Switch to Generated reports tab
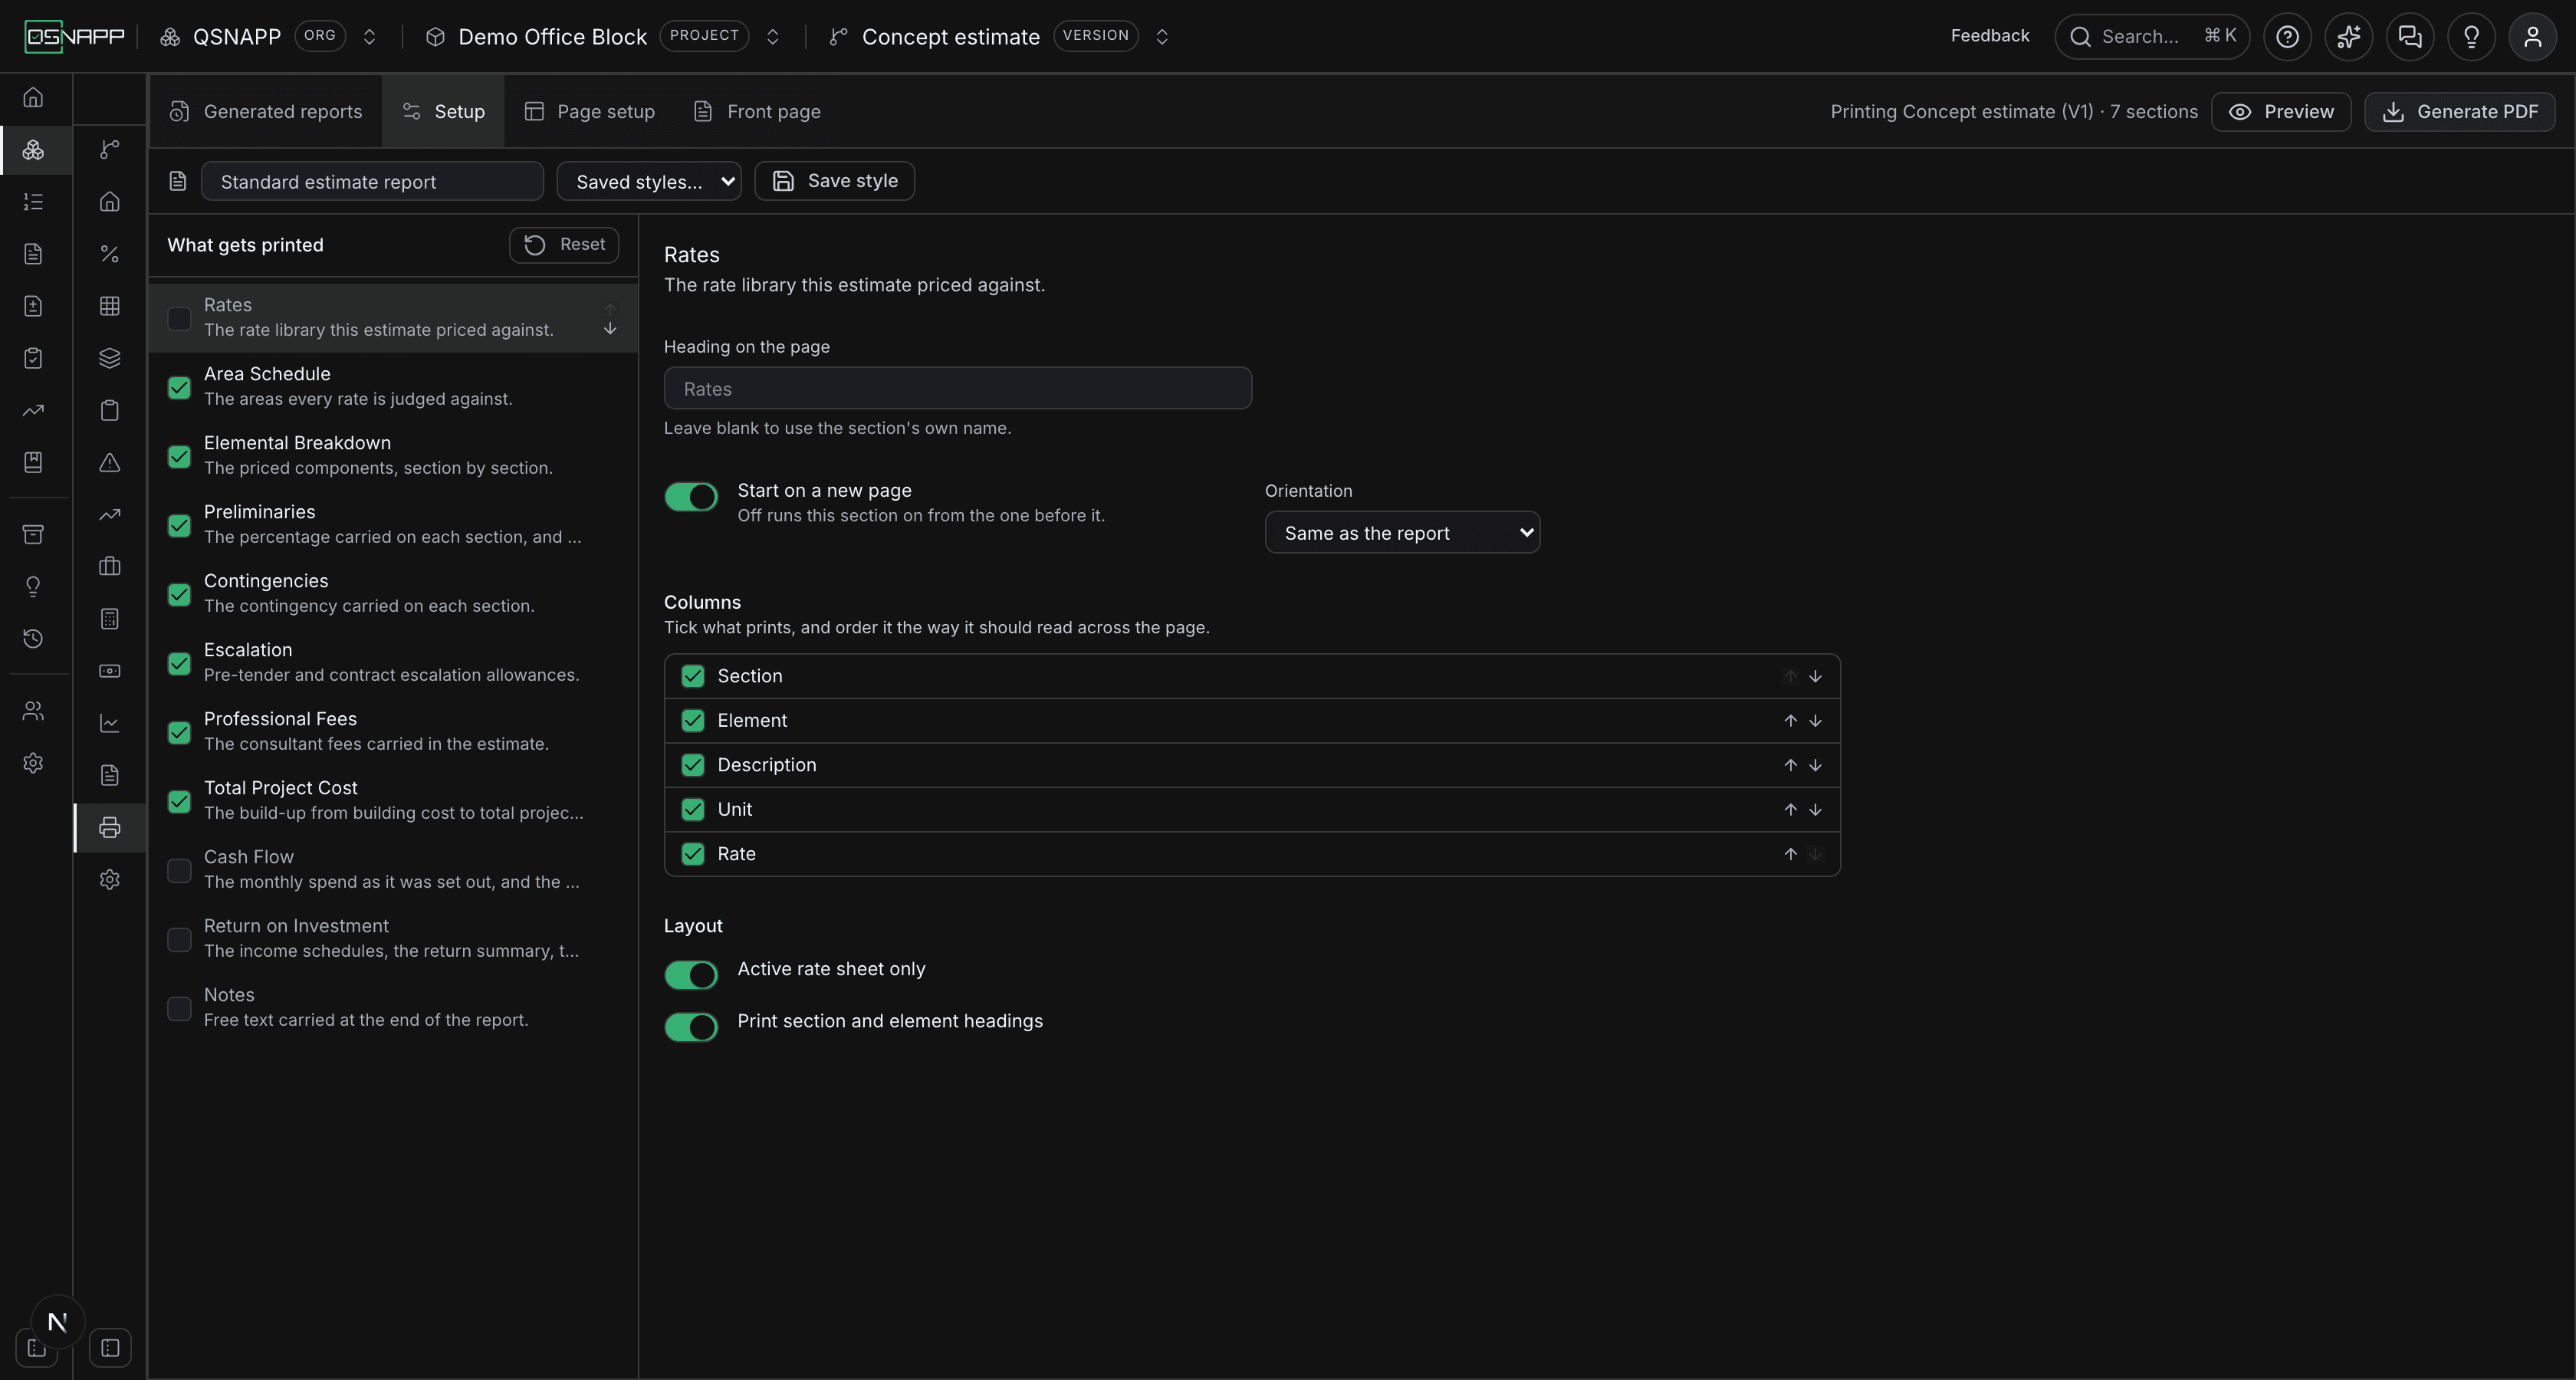Screen dimensions: 2576x1380 tap(266, 112)
